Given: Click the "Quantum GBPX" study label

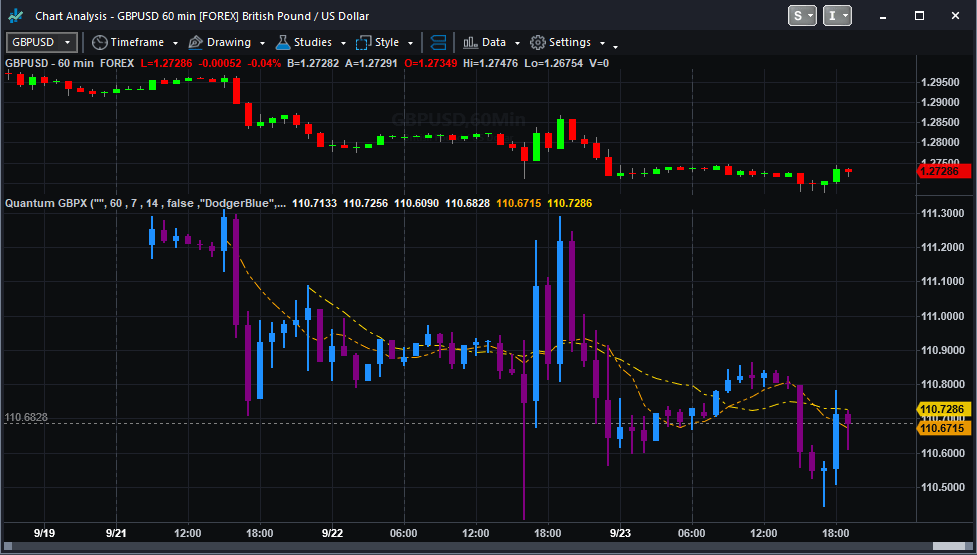Looking at the screenshot, I should [x=46, y=203].
